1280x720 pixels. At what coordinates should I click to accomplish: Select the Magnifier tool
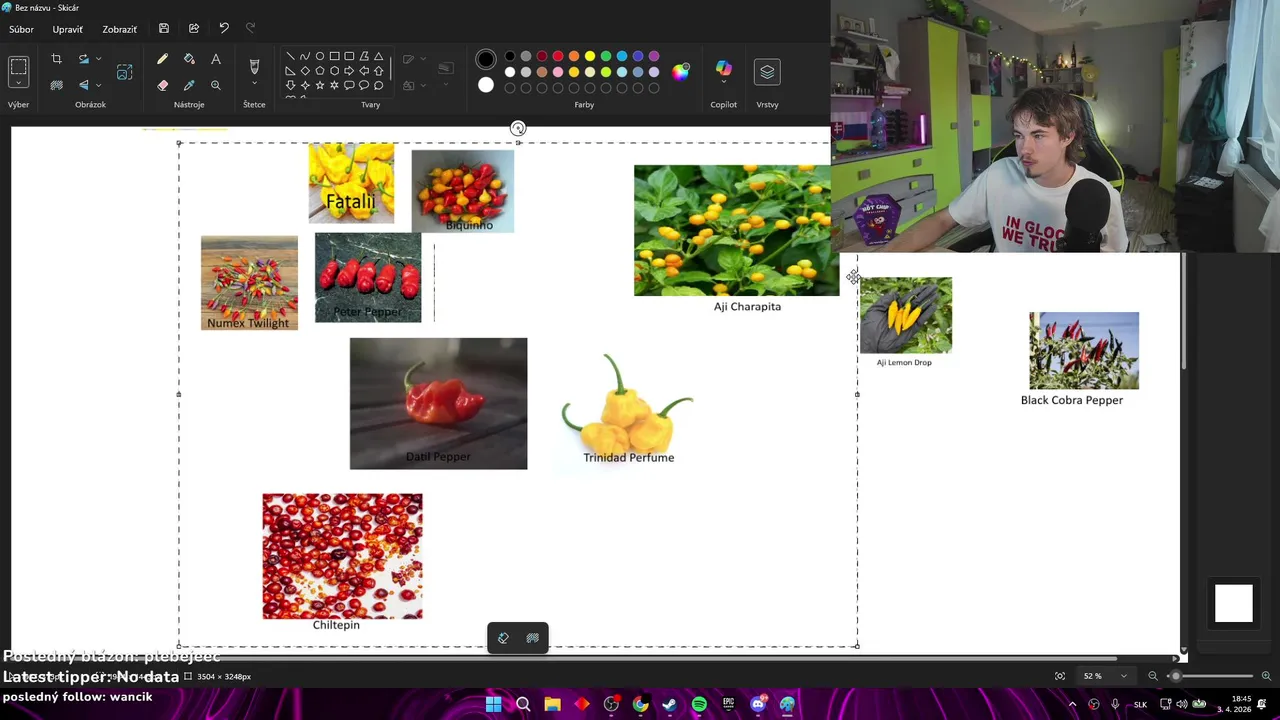[215, 85]
